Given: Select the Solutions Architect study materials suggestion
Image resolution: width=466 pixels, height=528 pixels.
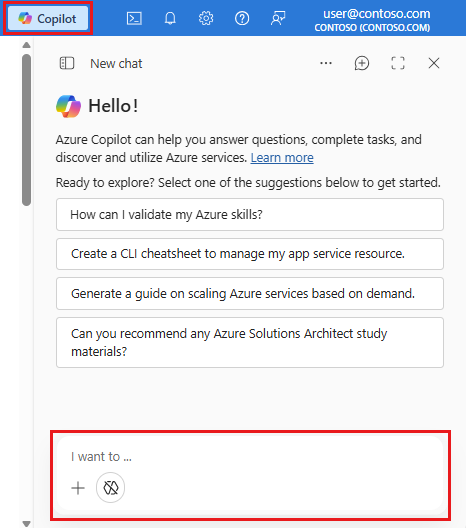Looking at the screenshot, I should [250, 342].
